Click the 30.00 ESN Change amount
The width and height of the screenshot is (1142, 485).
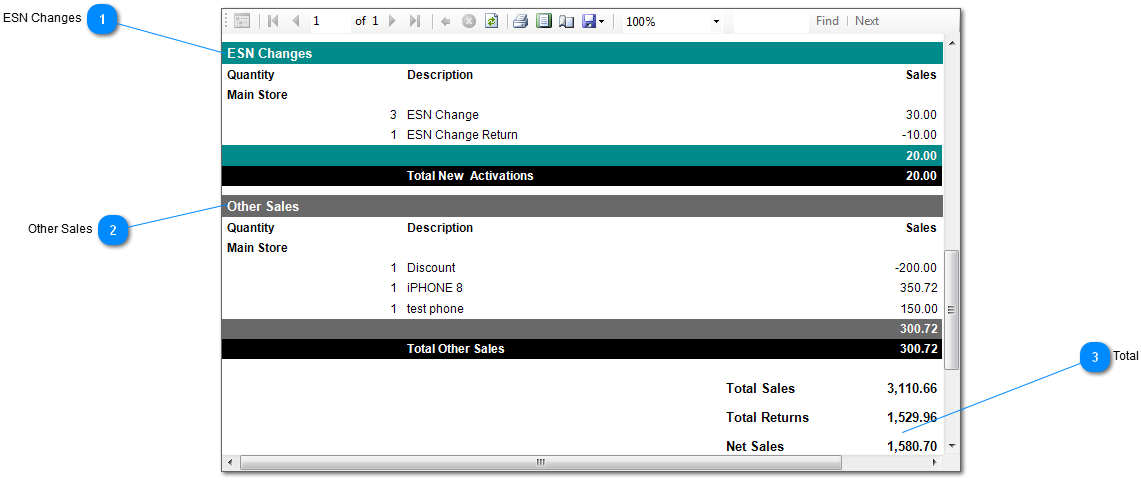click(921, 114)
